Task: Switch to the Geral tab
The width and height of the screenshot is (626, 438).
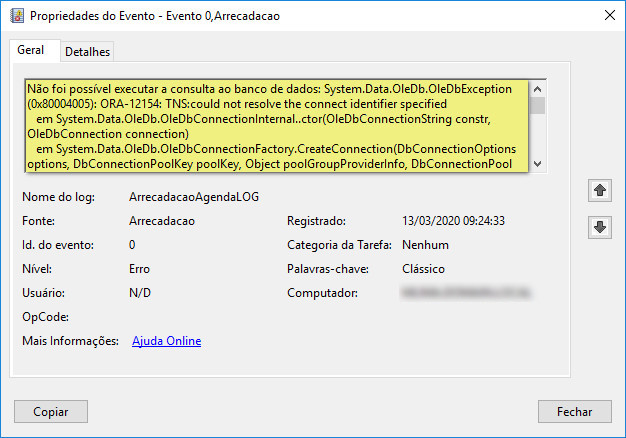Action: [31, 50]
